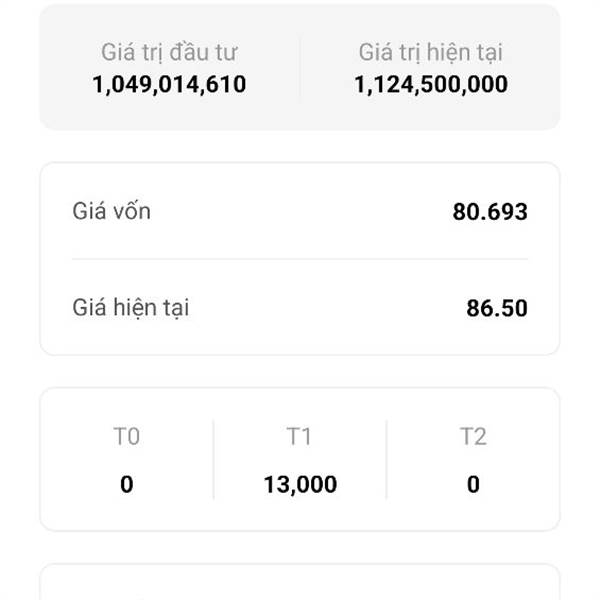Click the divider between investment and current value
This screenshot has height=600, width=600.
[x=300, y=68]
